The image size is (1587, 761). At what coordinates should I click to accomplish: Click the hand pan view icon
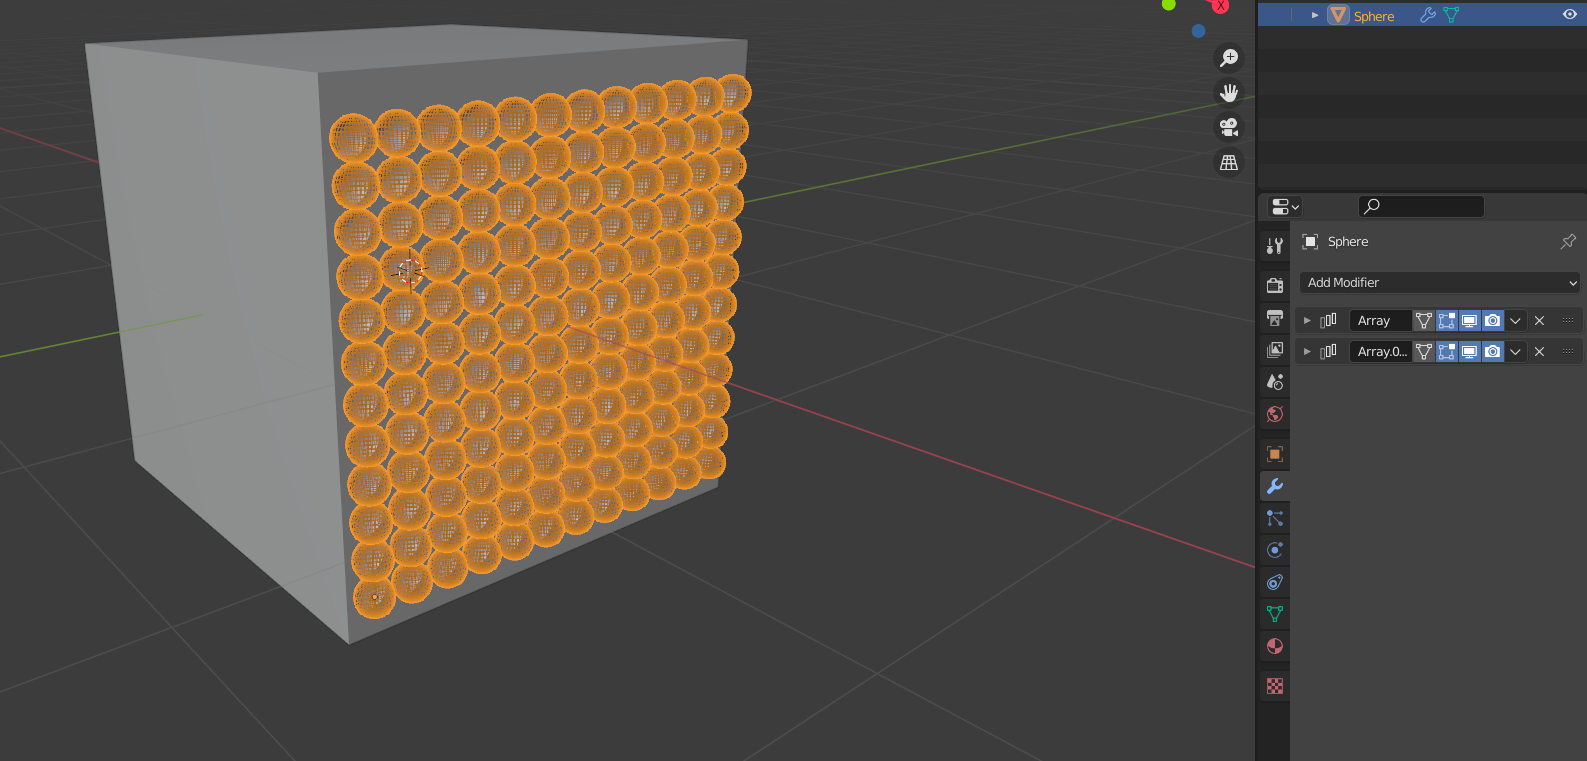point(1229,93)
